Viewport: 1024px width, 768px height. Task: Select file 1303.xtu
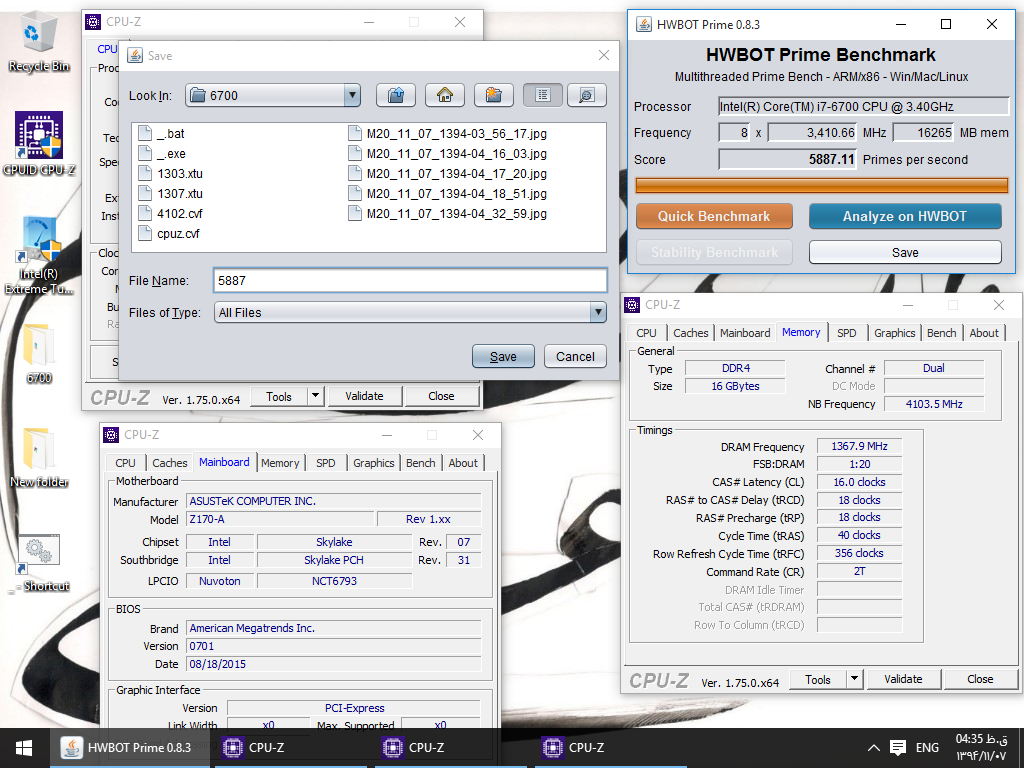(x=171, y=174)
